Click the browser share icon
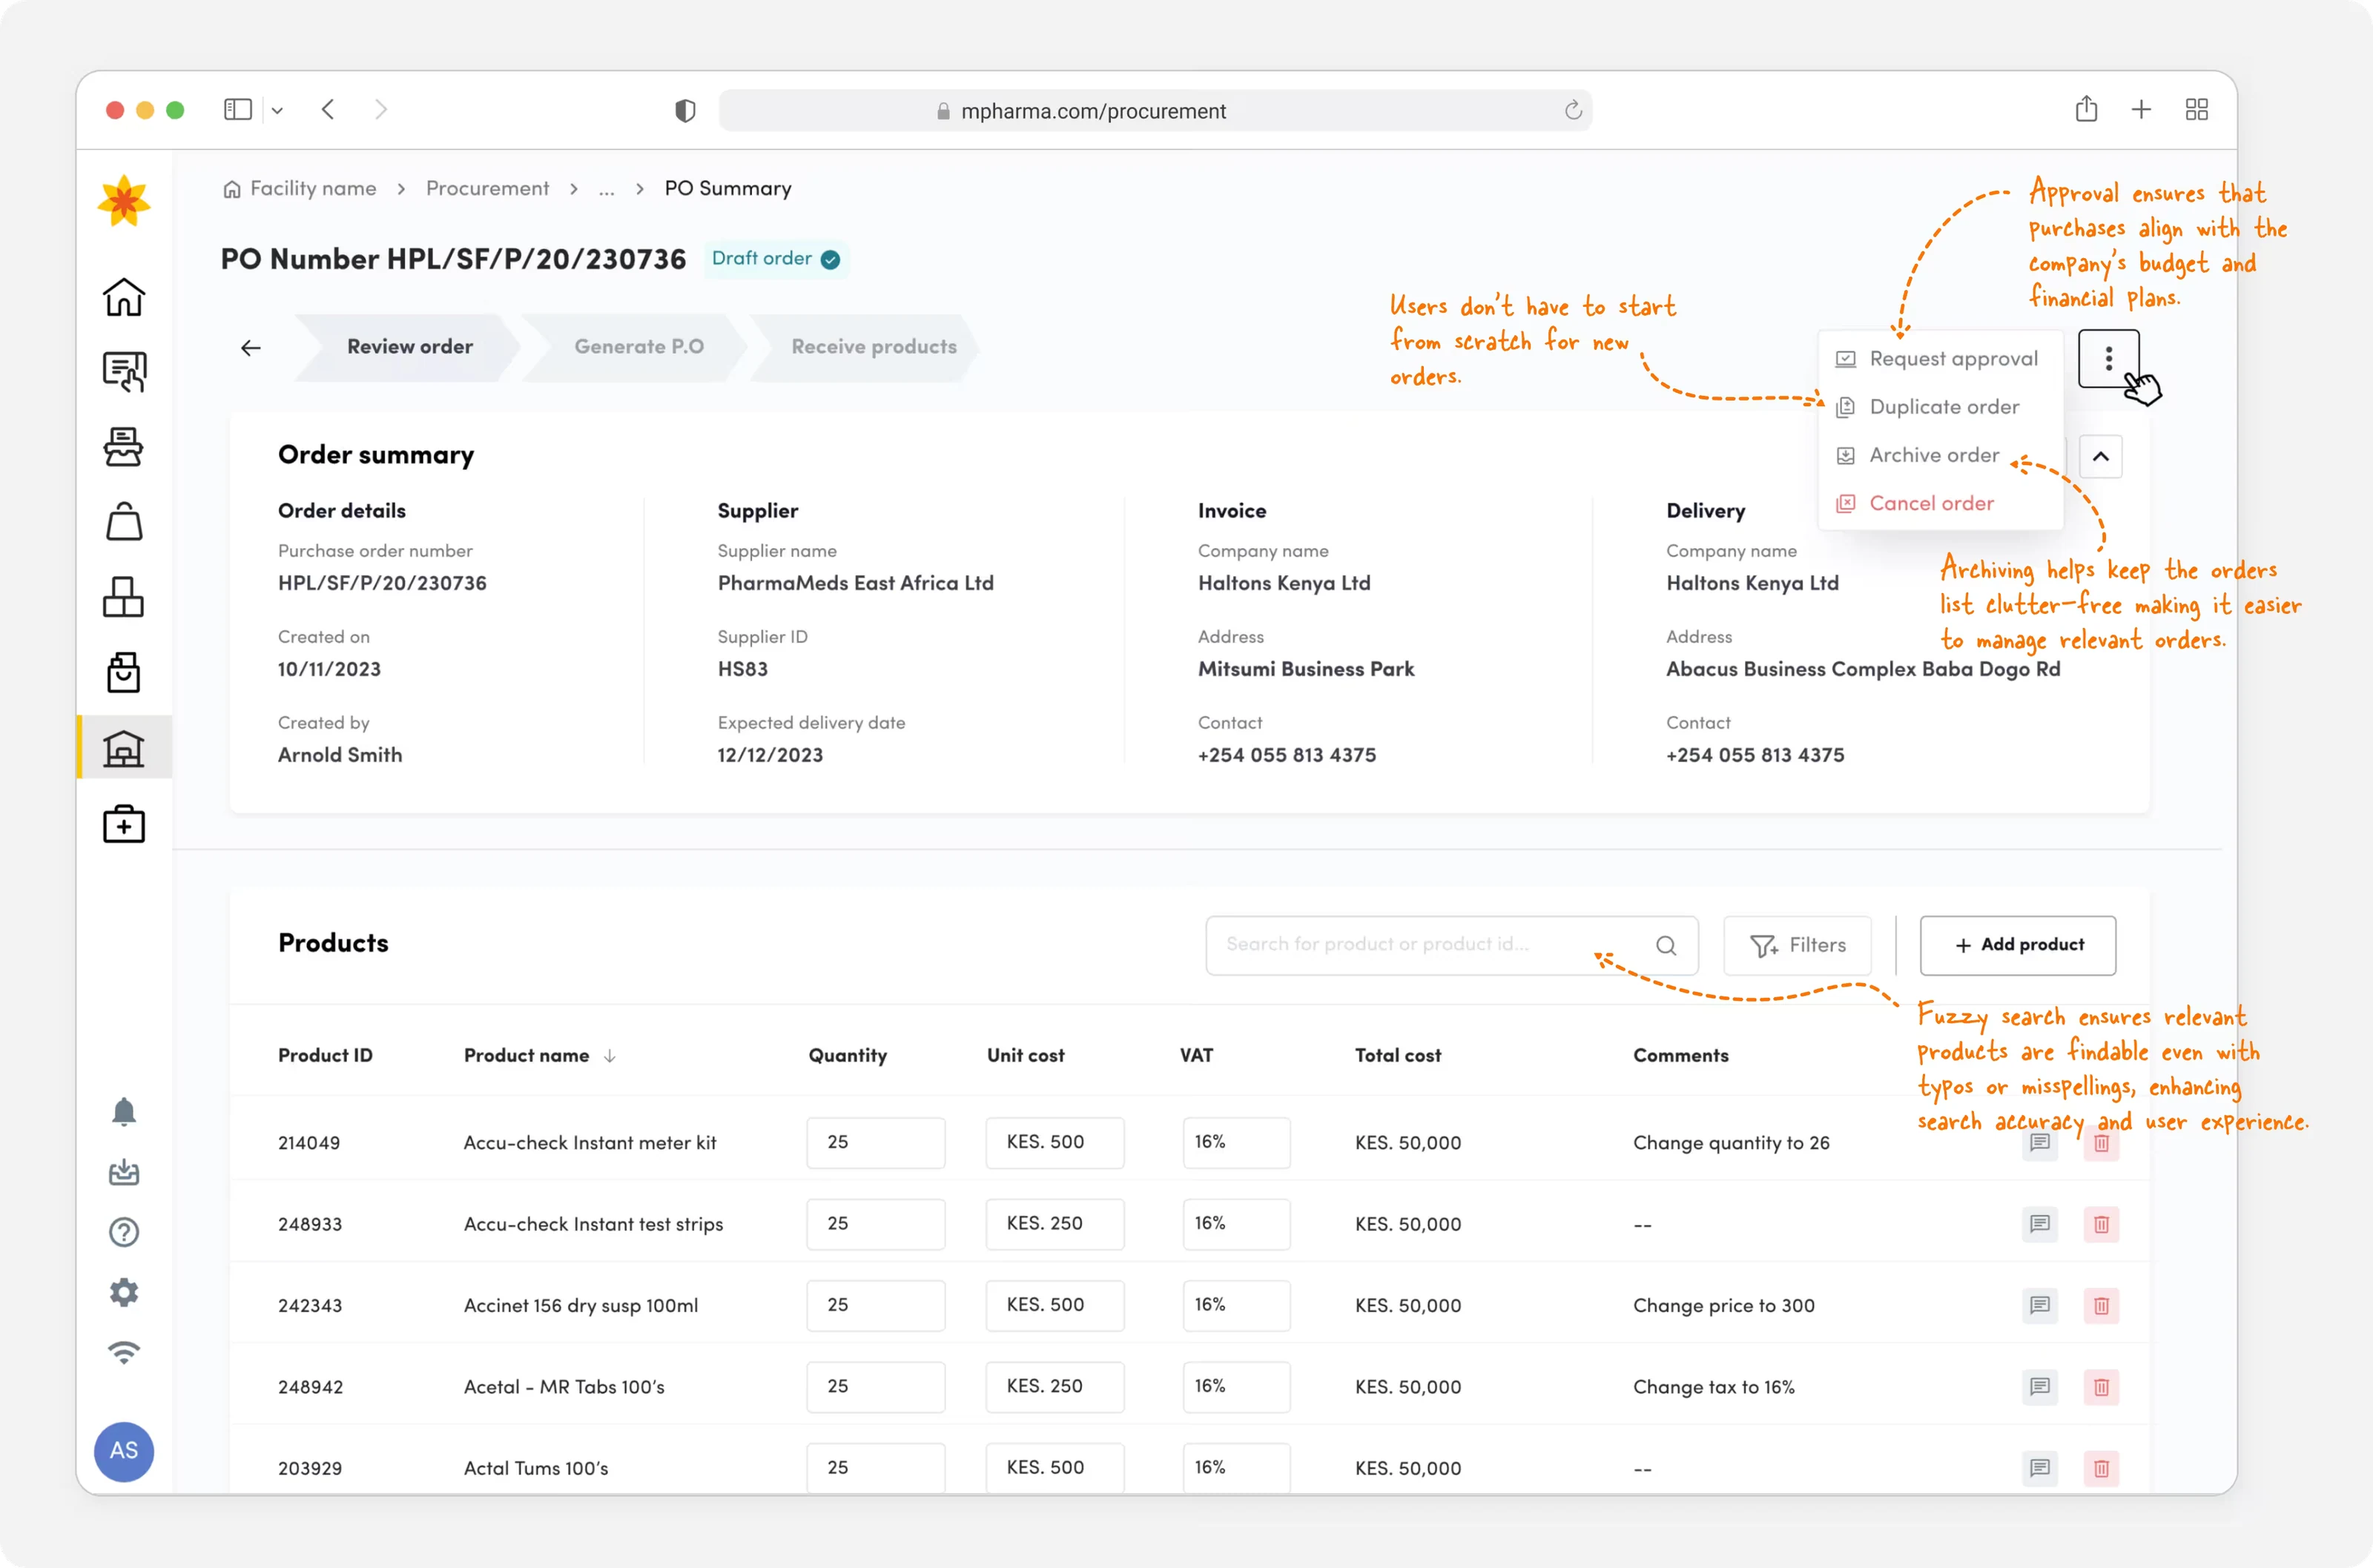 pyautogui.click(x=2086, y=109)
